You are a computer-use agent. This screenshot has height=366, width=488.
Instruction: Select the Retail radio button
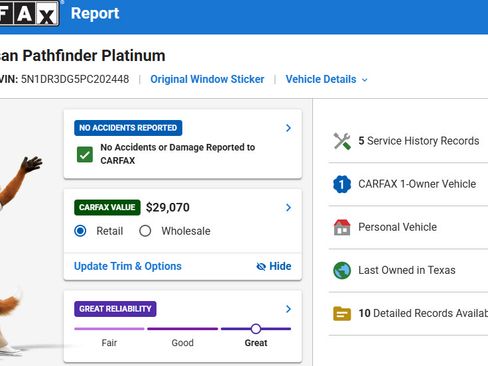(x=80, y=231)
